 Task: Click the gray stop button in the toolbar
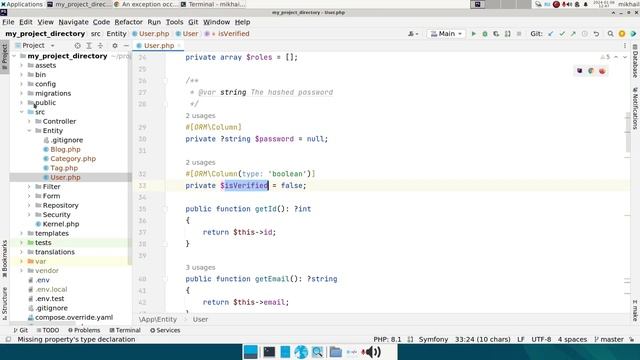(x=519, y=34)
